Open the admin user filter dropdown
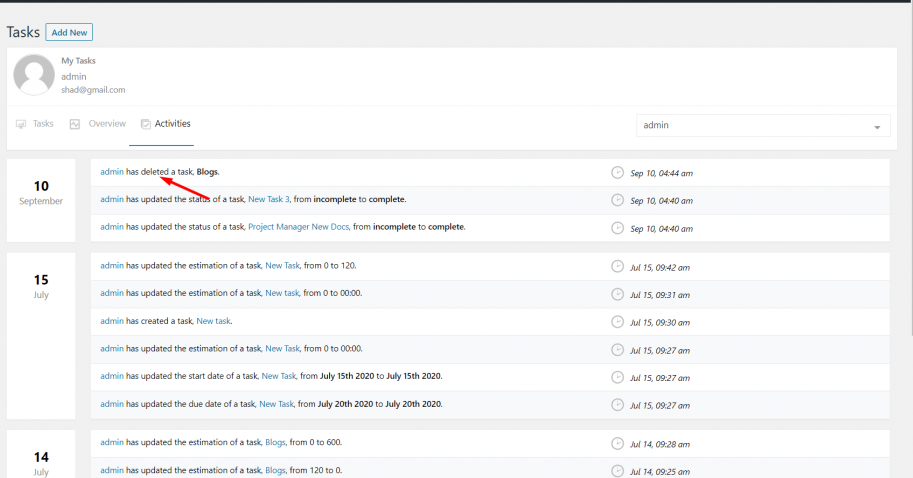The image size is (913, 478). [763, 125]
